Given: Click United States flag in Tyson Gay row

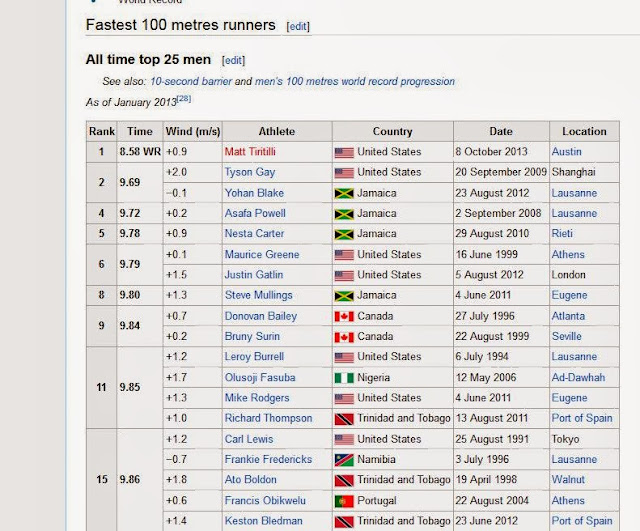Looking at the screenshot, I should coord(344,173).
